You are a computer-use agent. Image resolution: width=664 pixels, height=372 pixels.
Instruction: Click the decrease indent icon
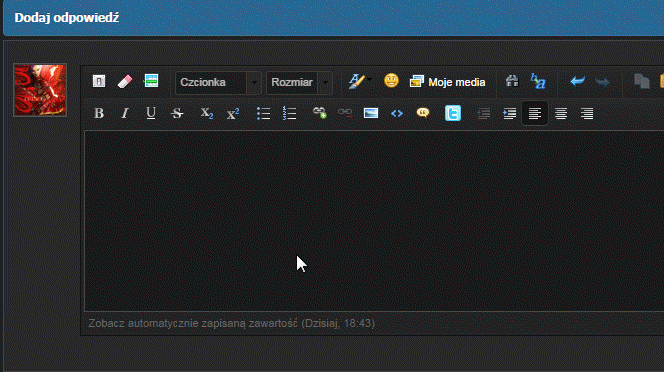(483, 113)
